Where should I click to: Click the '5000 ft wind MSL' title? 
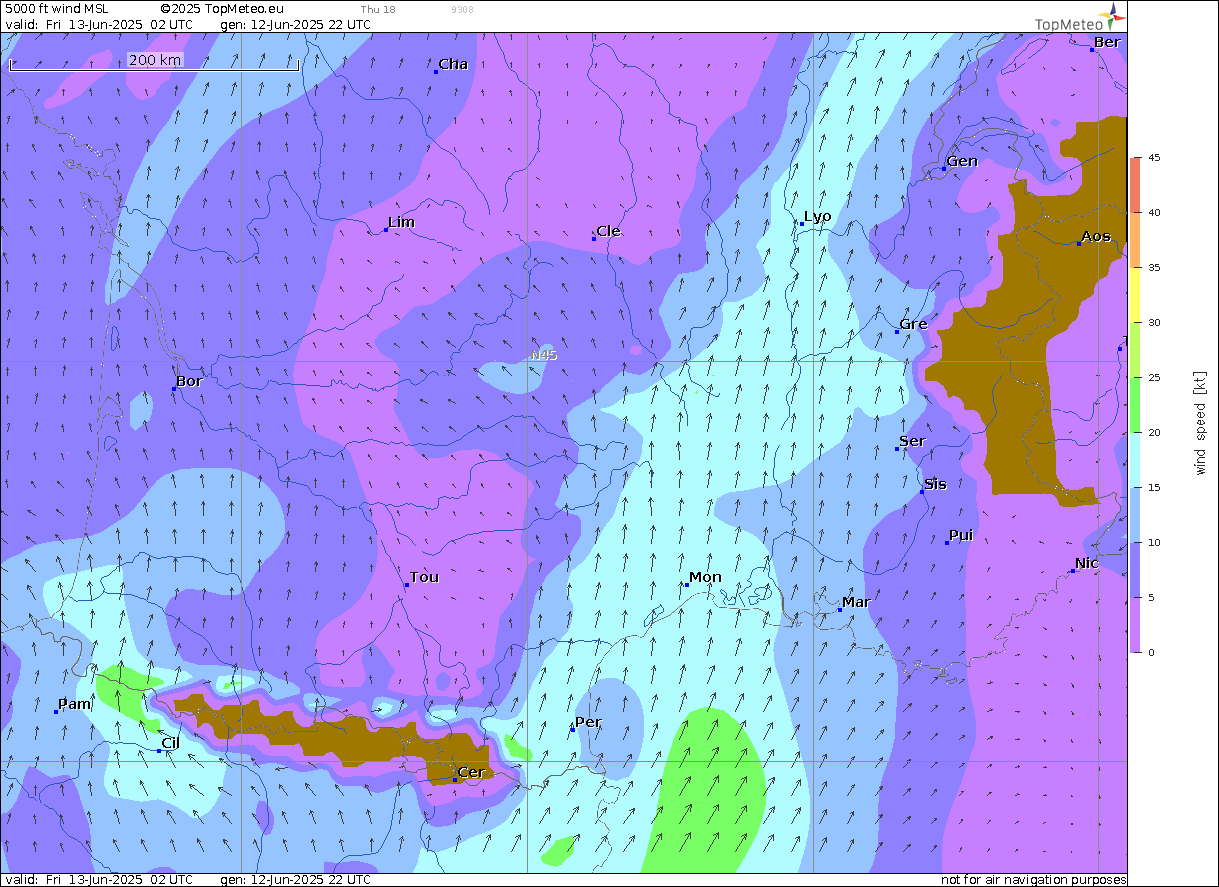57,9
